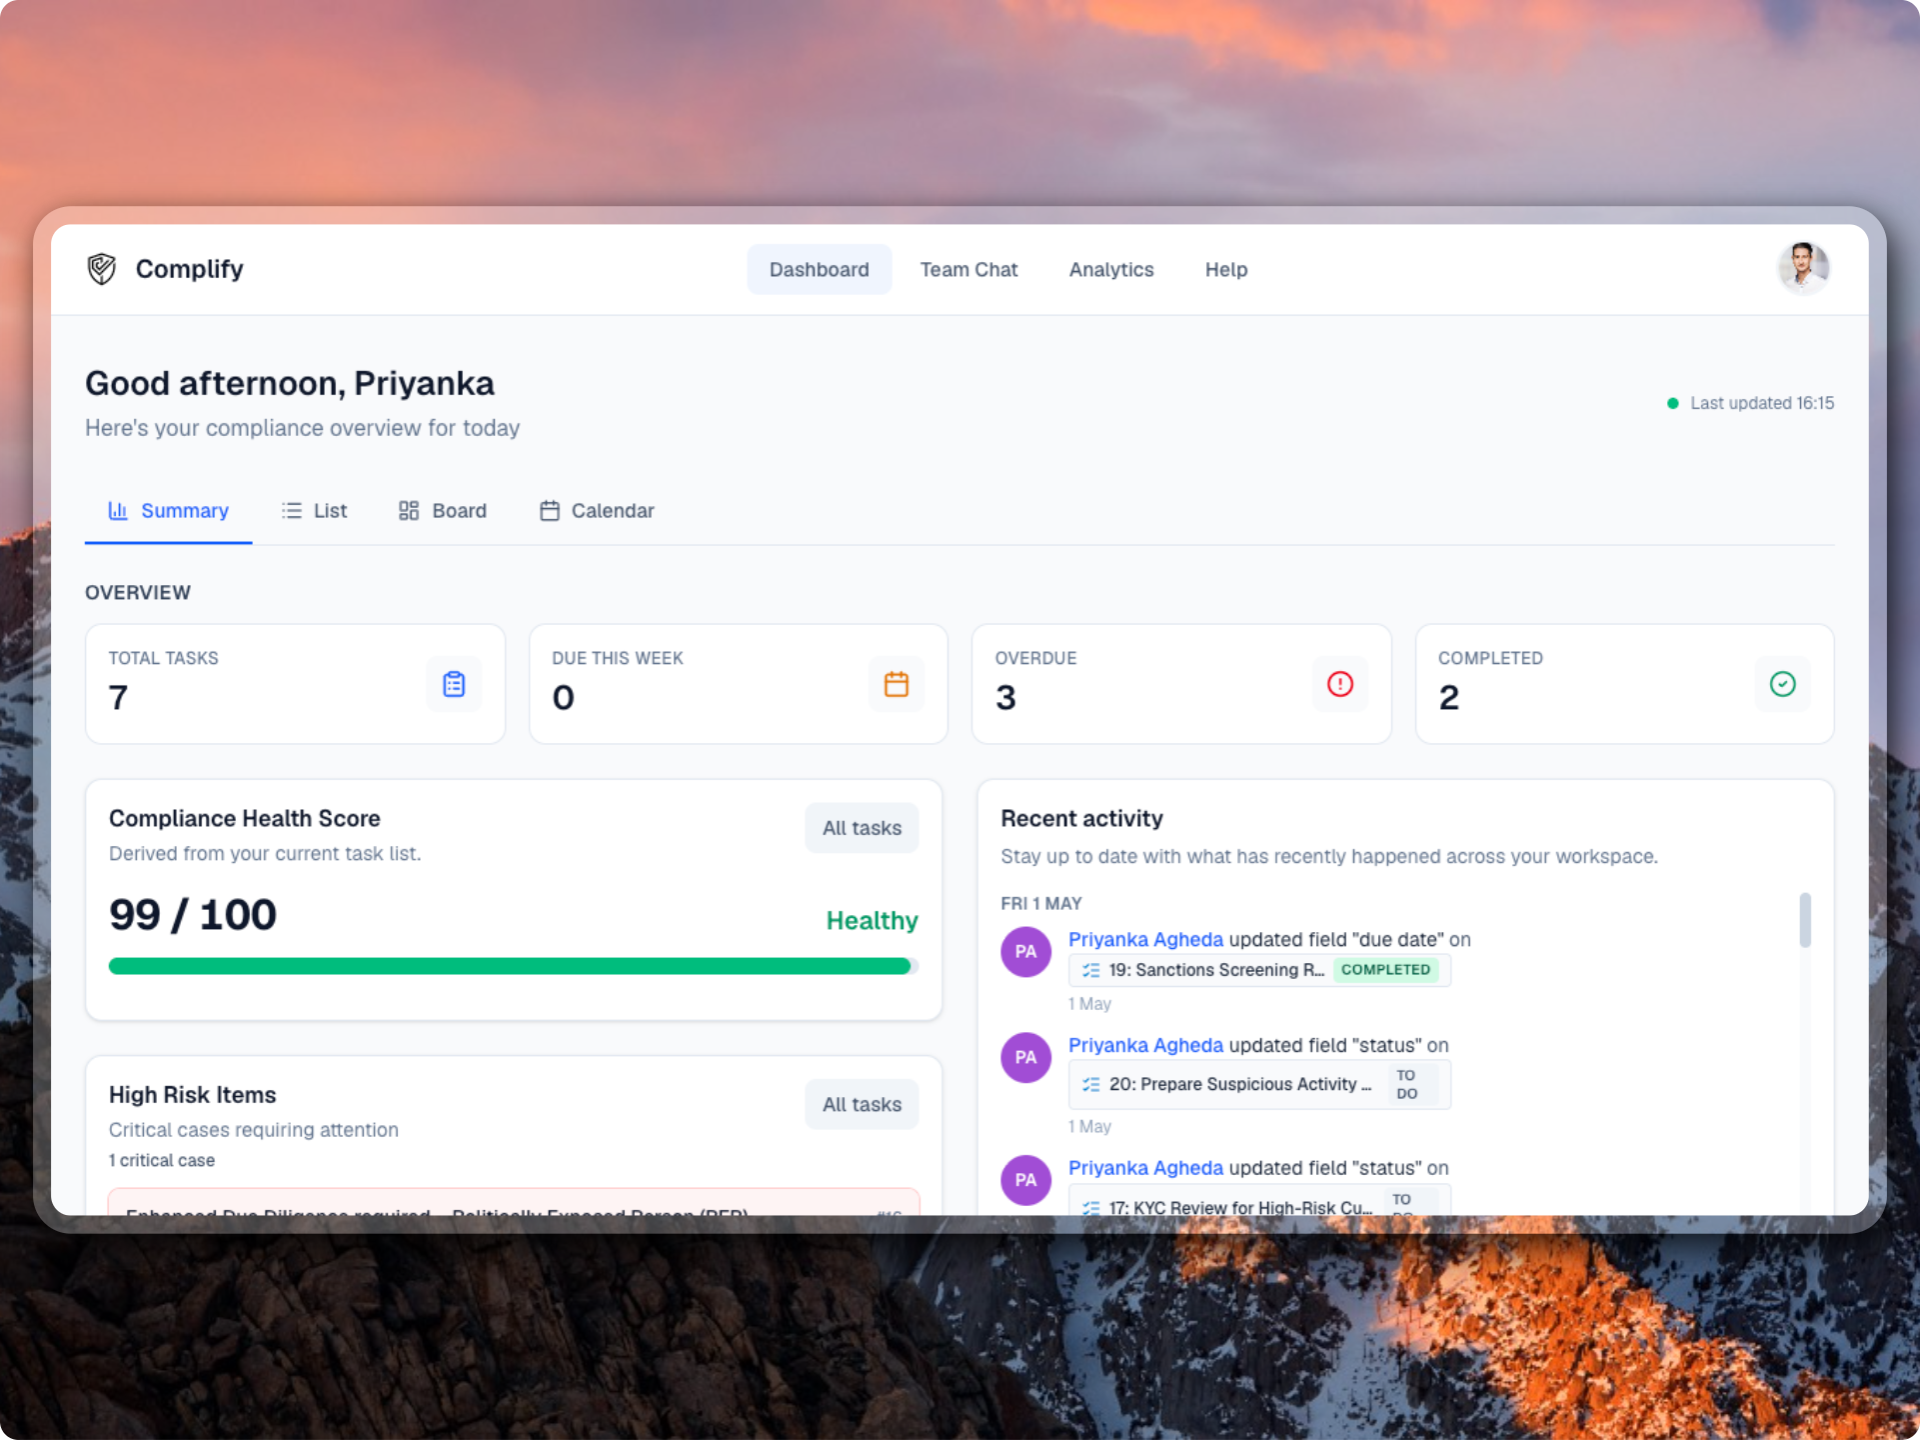This screenshot has width=1920, height=1440.
Task: Open the Dashboard nav item
Action: coord(819,269)
